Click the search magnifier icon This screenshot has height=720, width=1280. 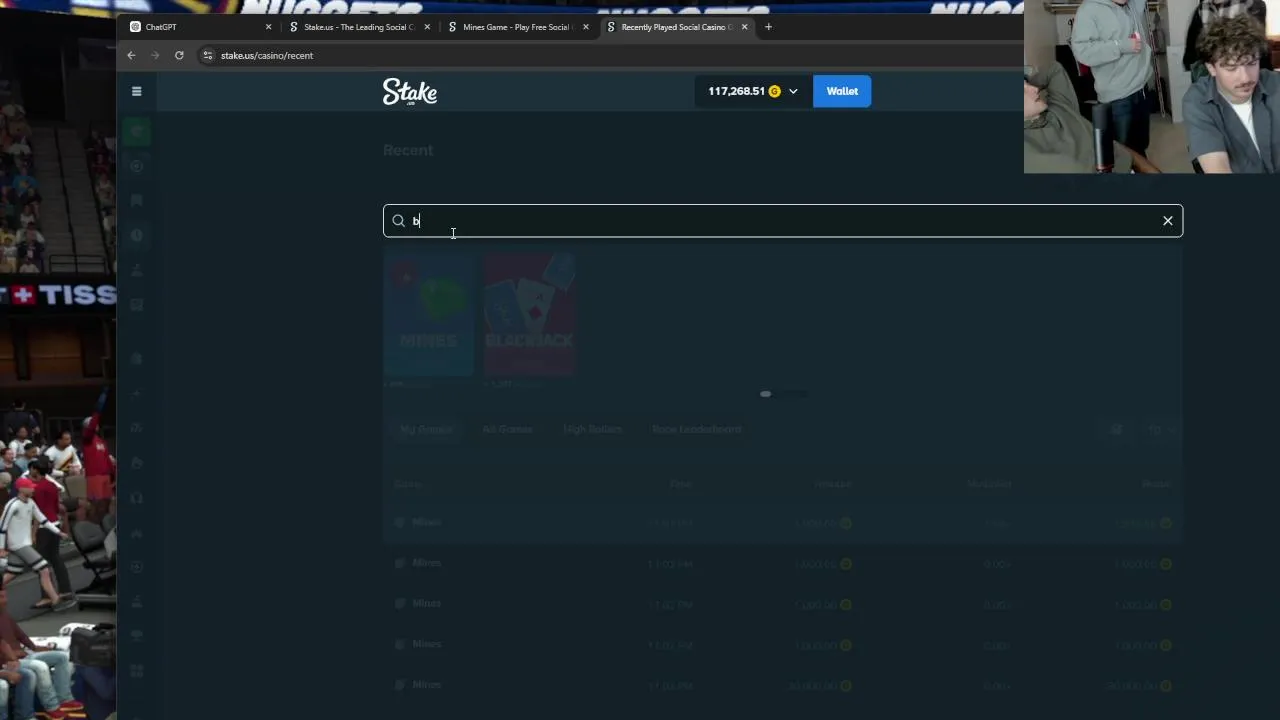[x=398, y=221]
